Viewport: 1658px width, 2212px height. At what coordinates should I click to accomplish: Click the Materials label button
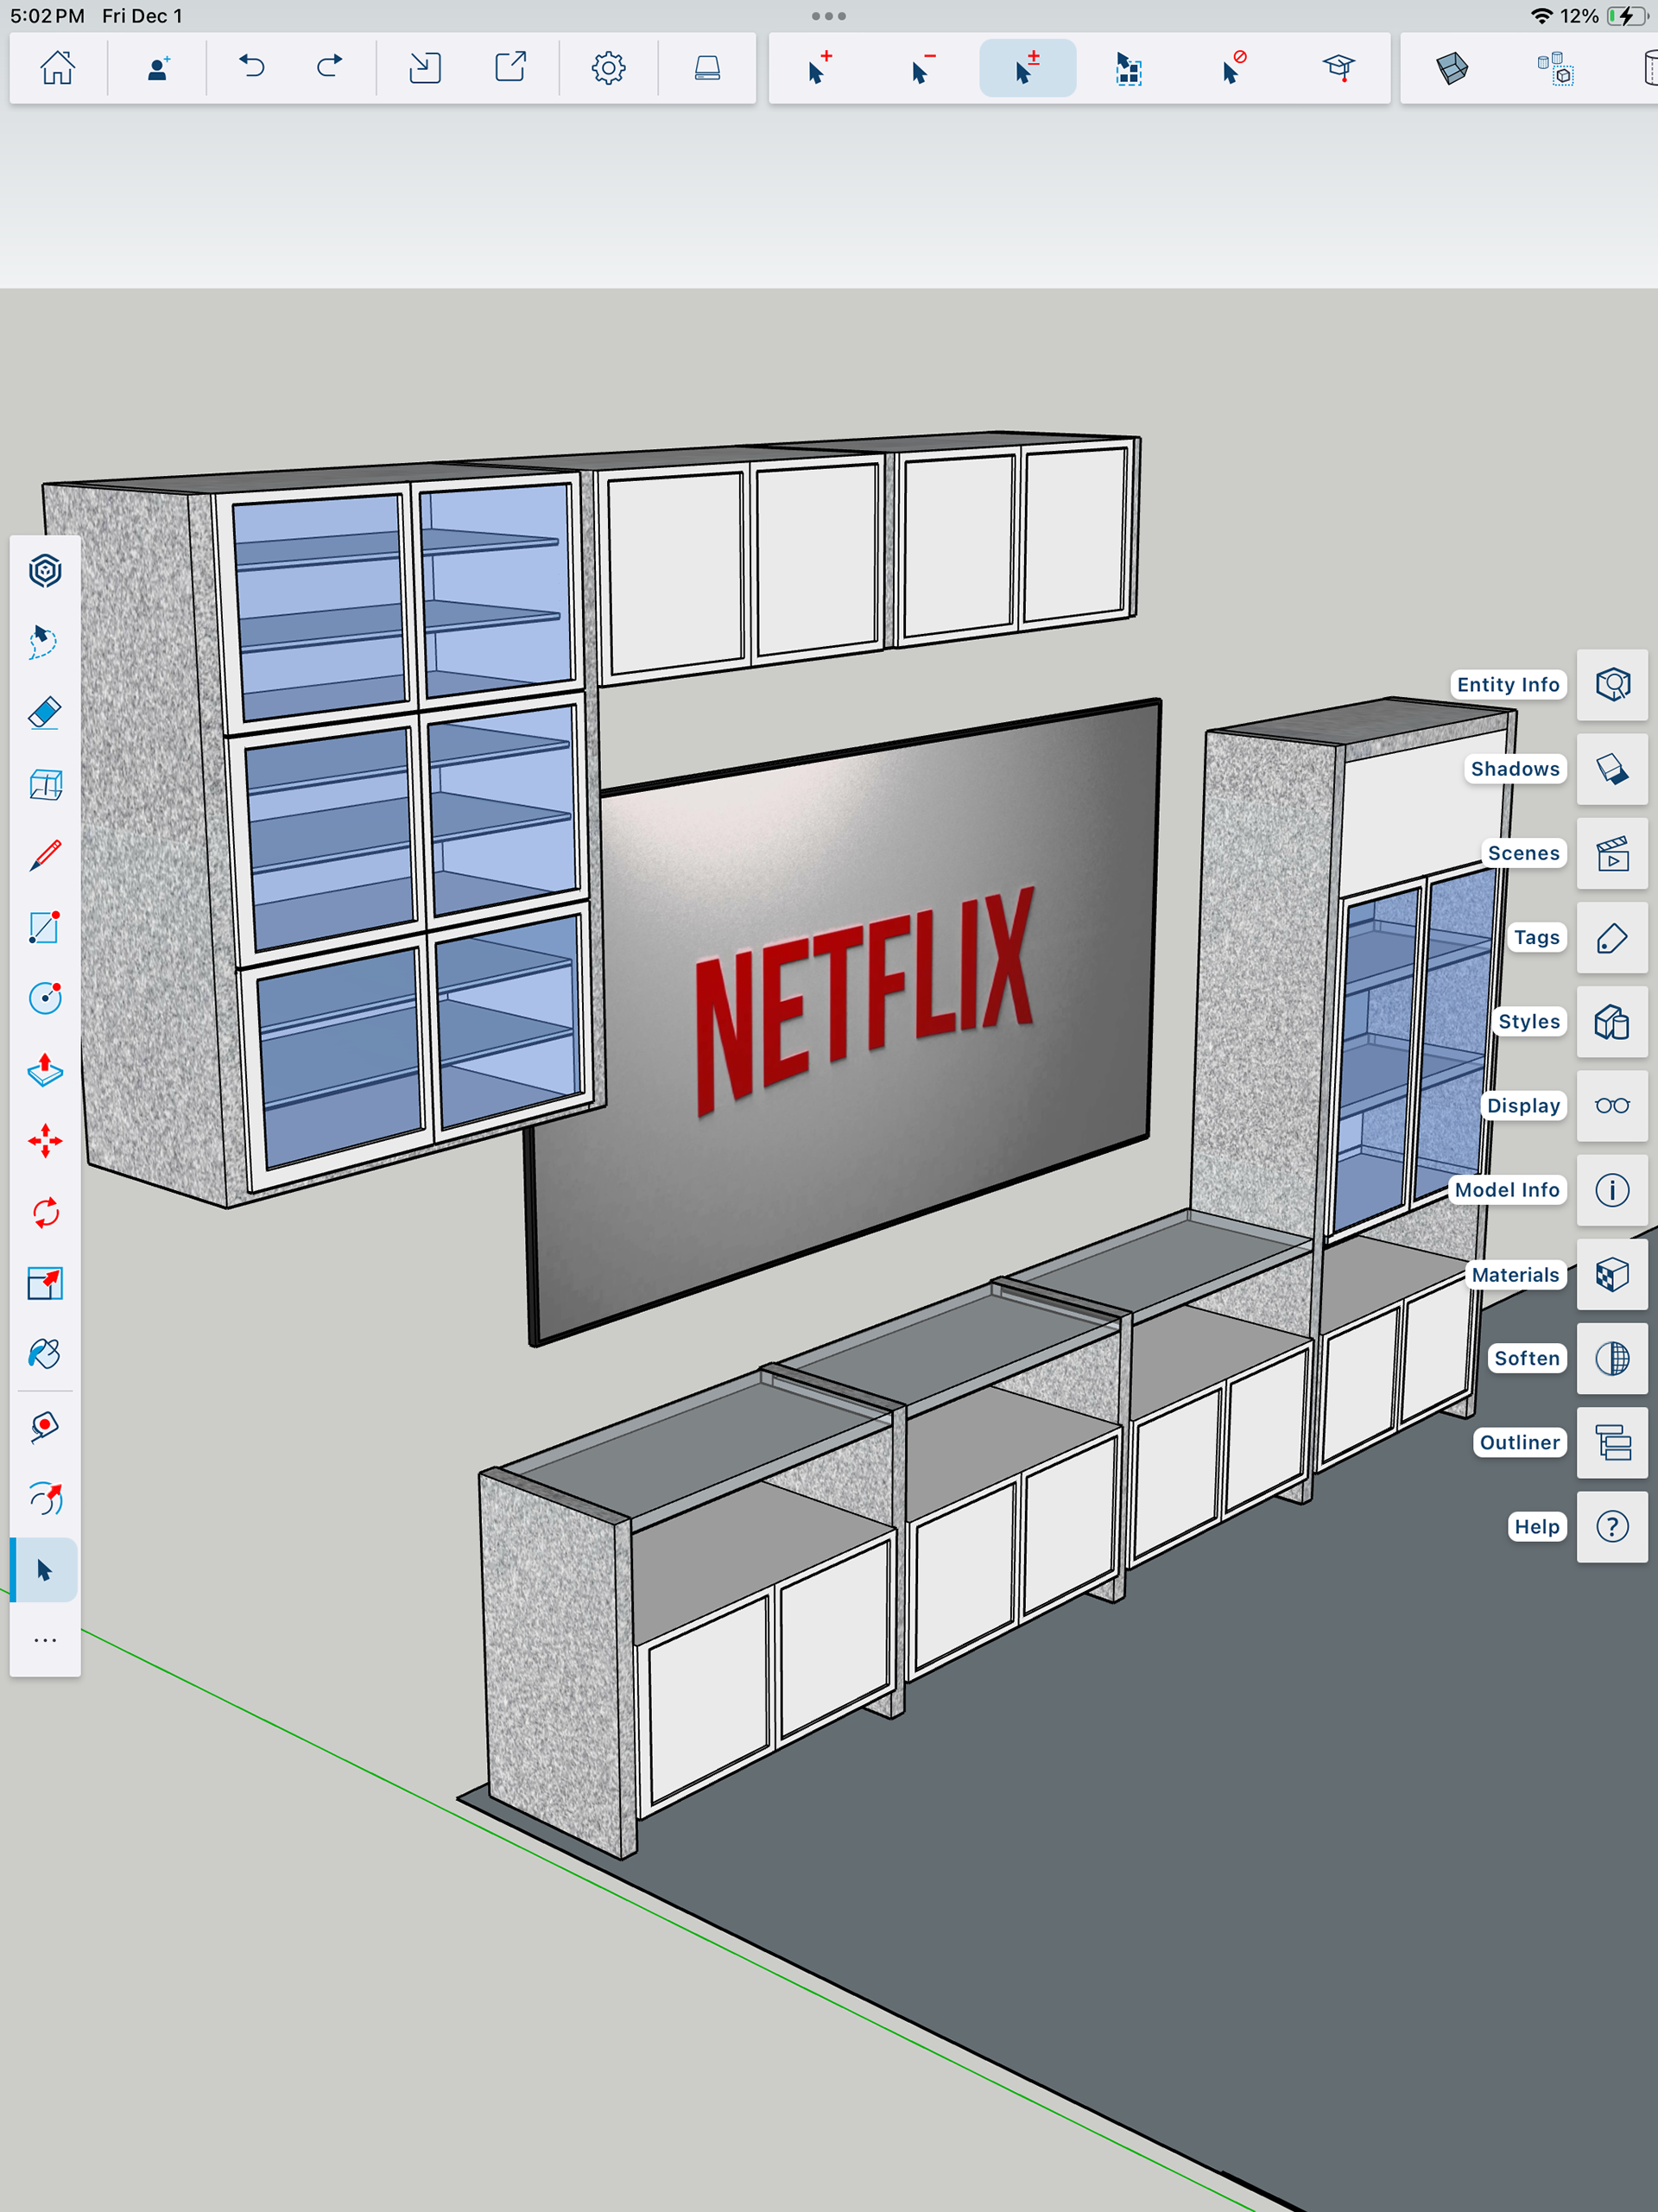point(1515,1275)
